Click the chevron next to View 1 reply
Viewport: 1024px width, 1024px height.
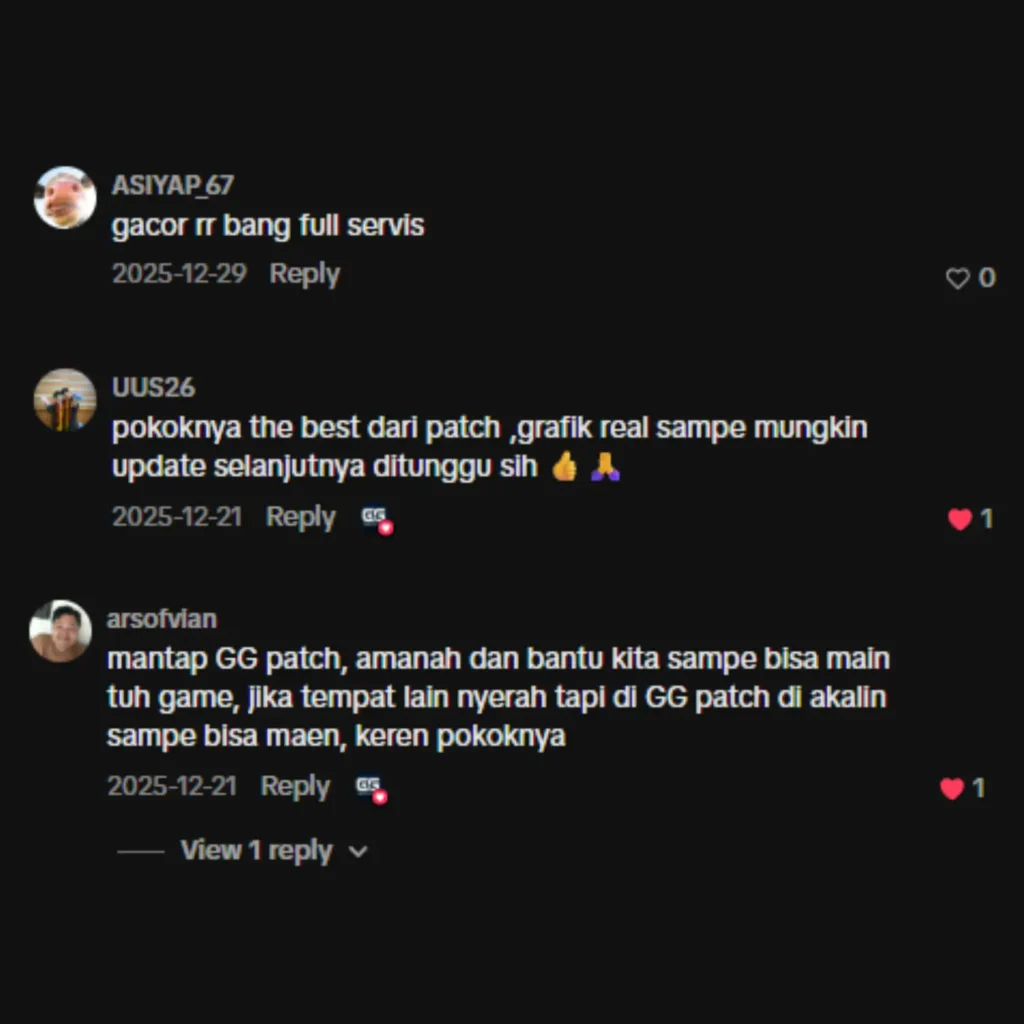[x=358, y=852]
